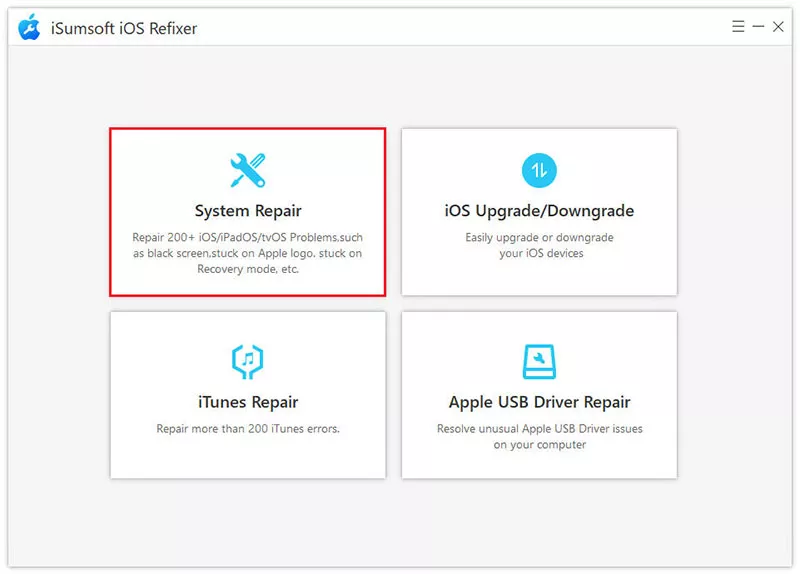The height and width of the screenshot is (574, 800).
Task: Click text "Resolve unusual Apple USB Driver issues"
Action: tap(539, 429)
